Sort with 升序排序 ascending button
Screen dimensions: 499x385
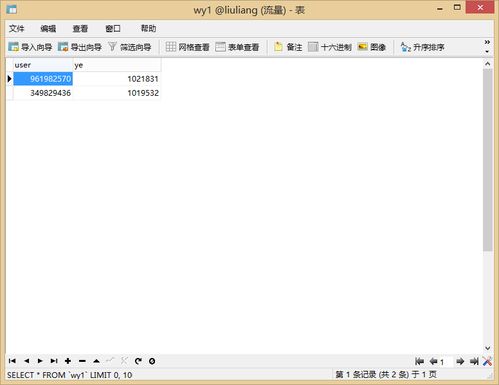click(422, 47)
